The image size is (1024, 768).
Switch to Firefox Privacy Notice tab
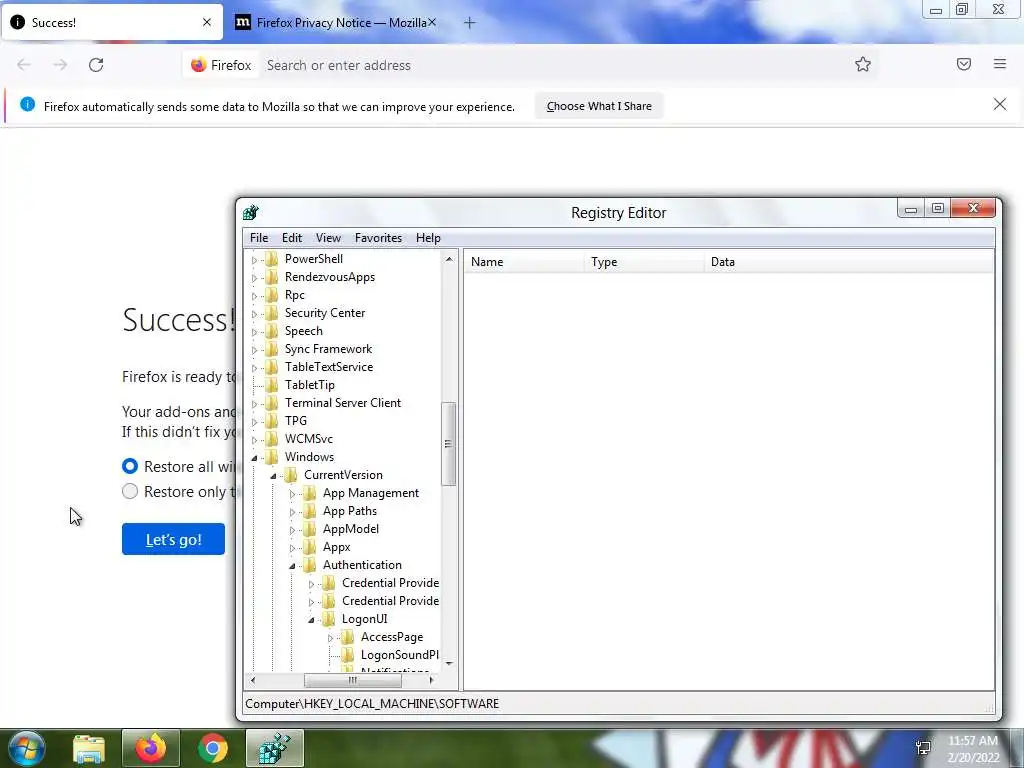(x=336, y=23)
